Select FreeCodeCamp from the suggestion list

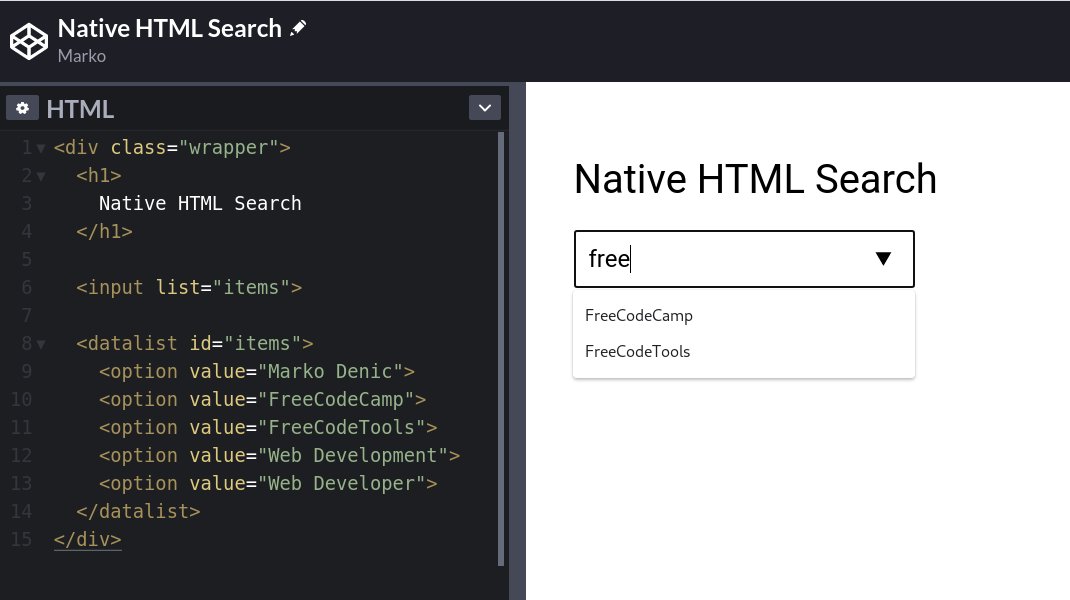[638, 315]
